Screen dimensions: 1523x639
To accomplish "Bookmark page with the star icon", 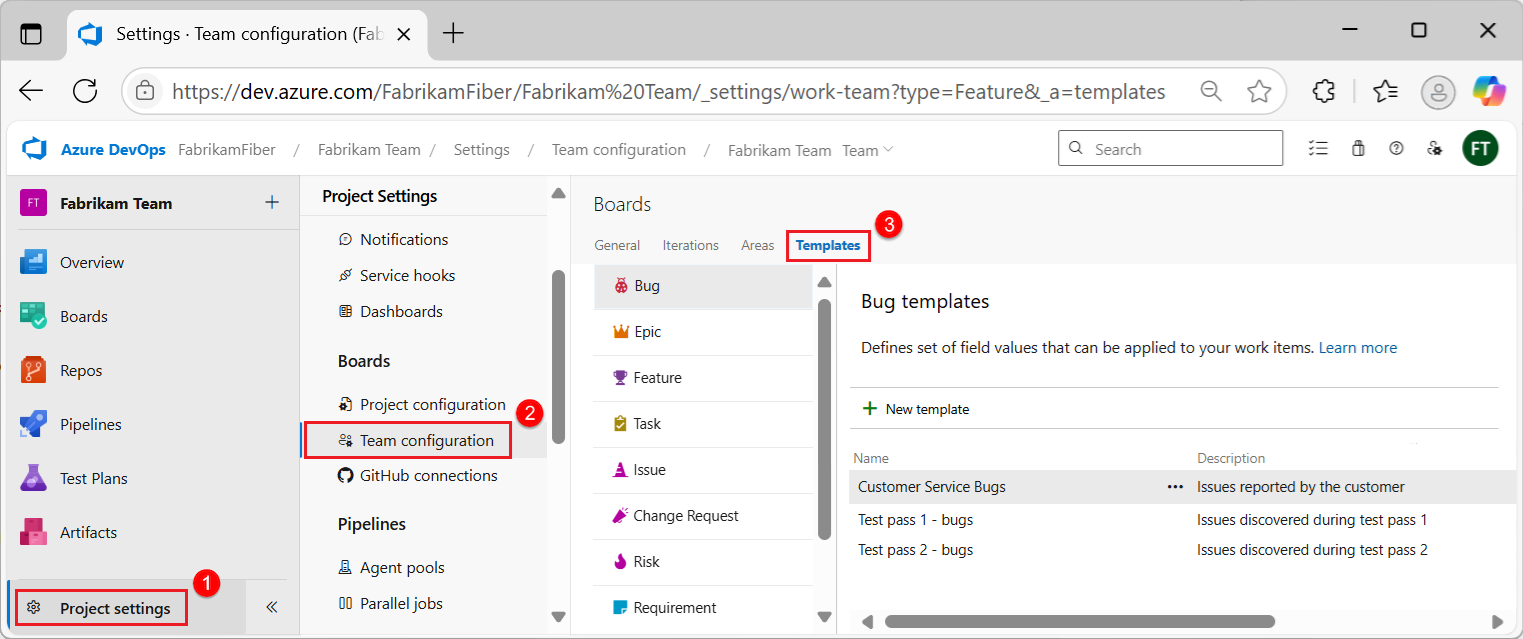I will click(1259, 91).
